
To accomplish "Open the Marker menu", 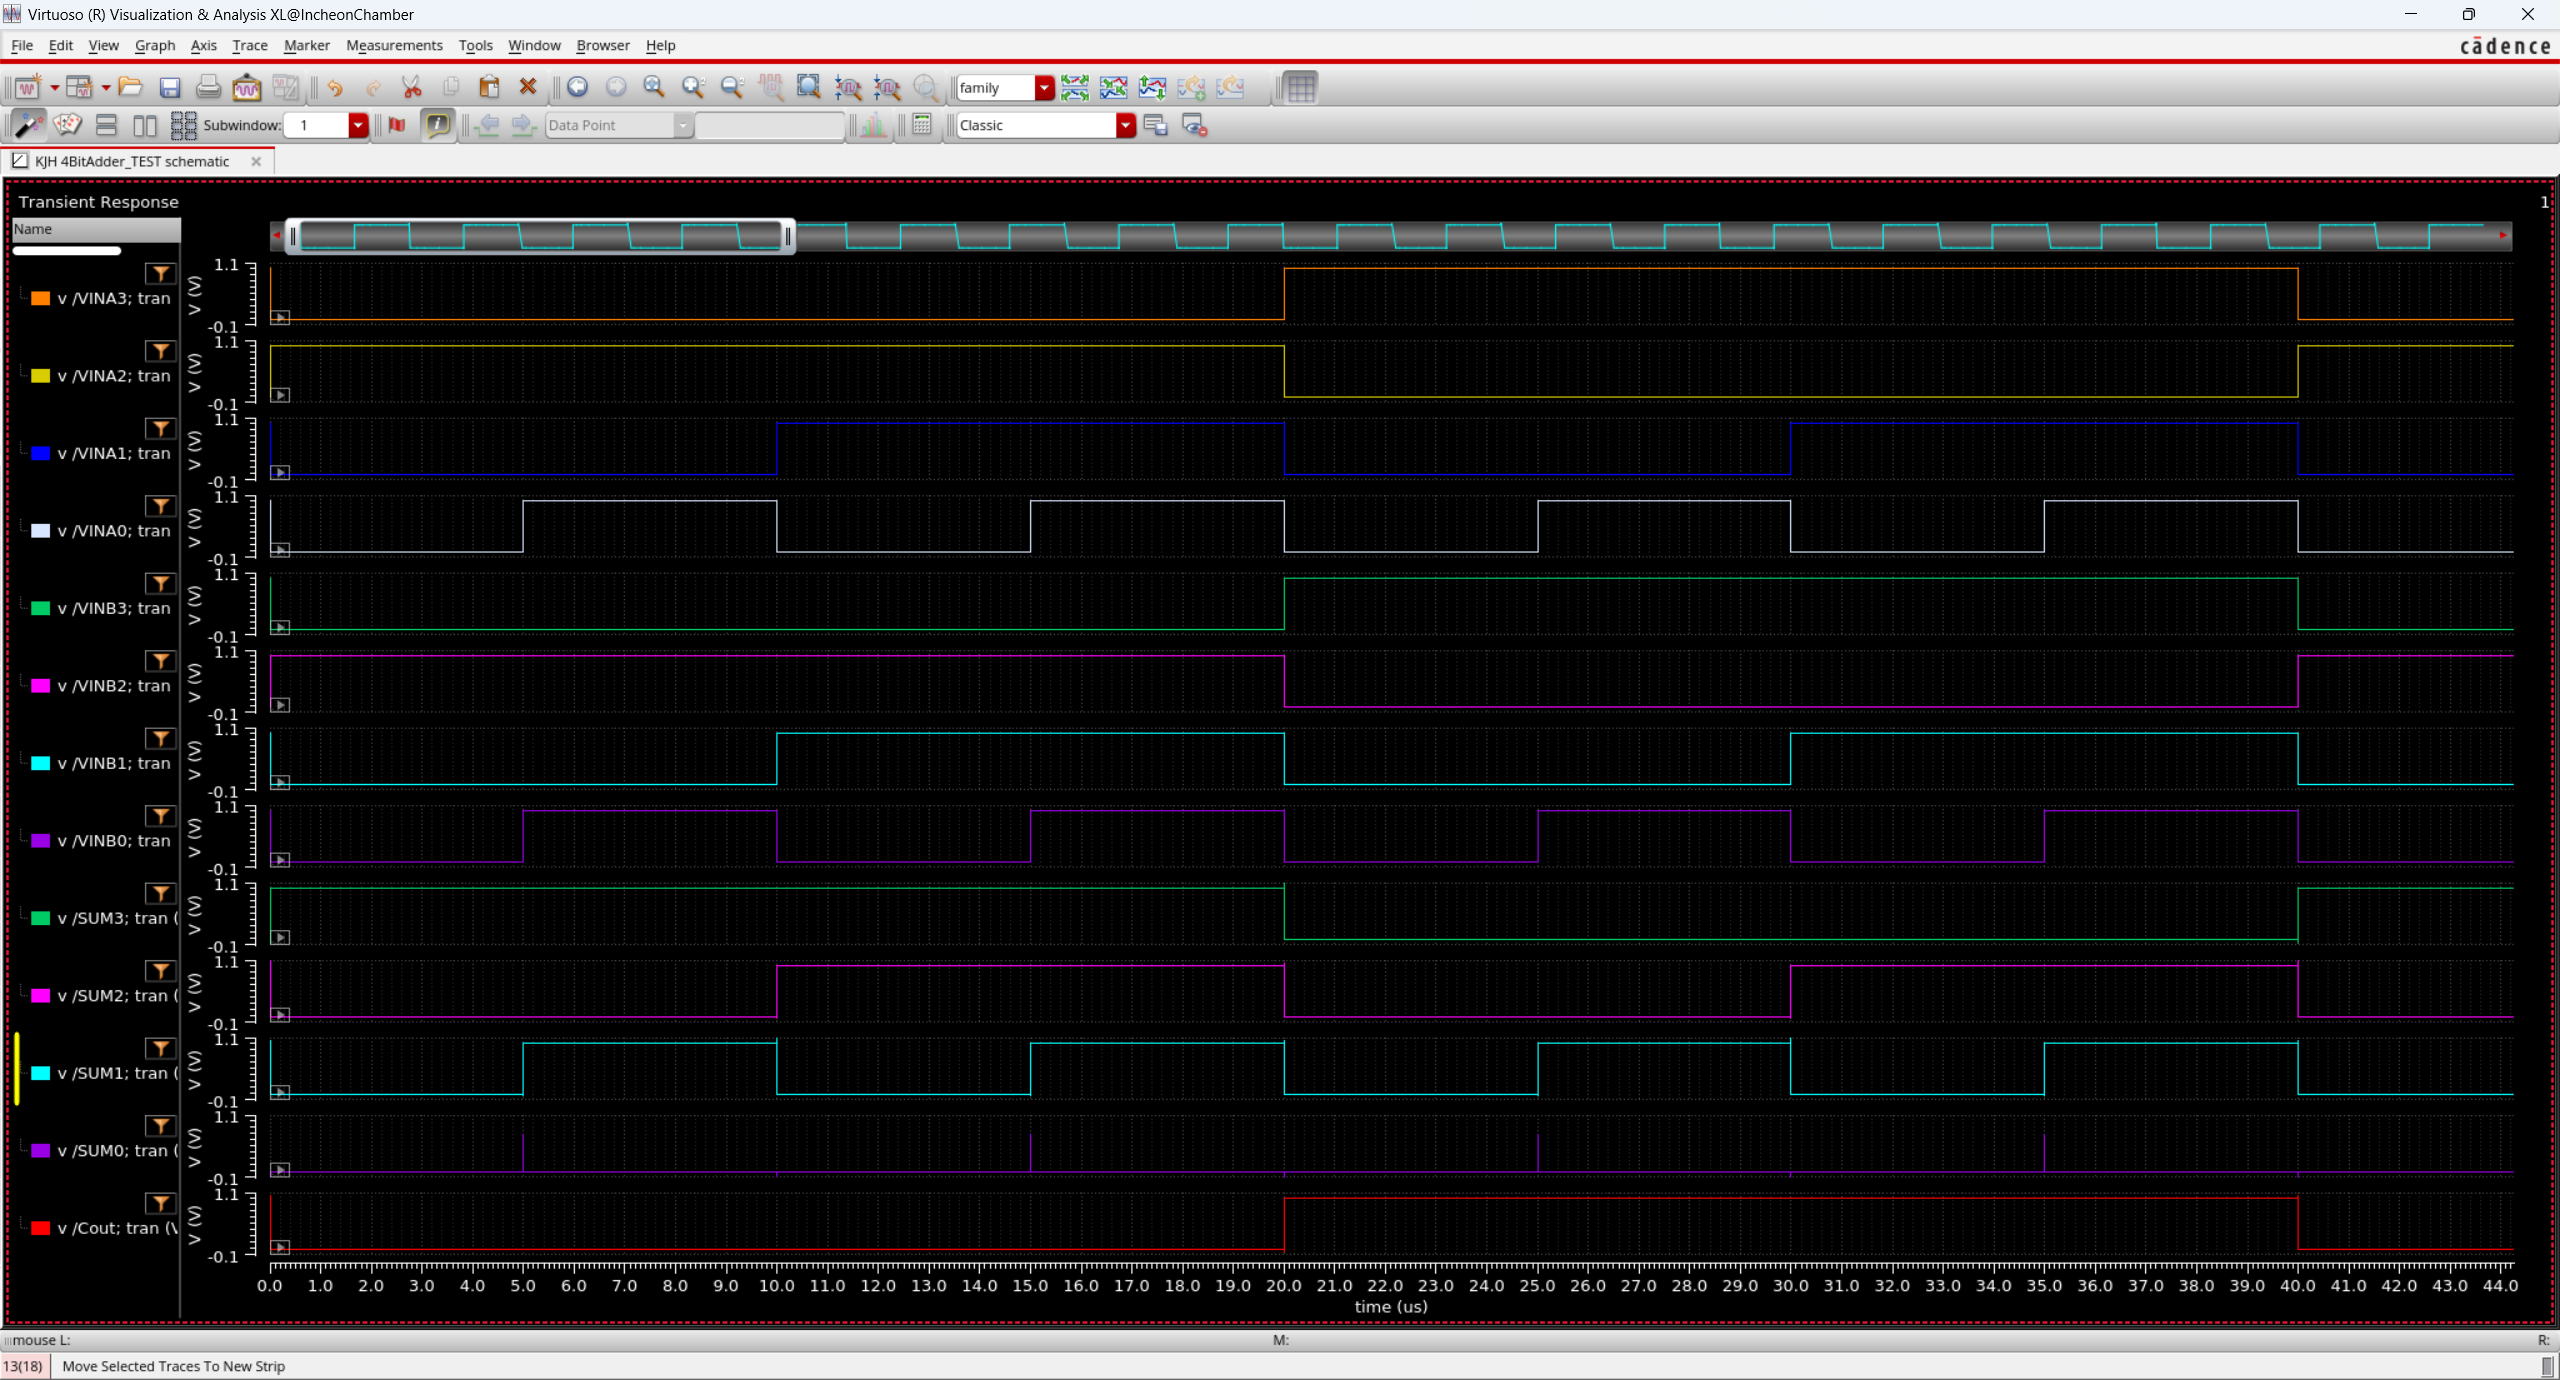I will [x=306, y=45].
